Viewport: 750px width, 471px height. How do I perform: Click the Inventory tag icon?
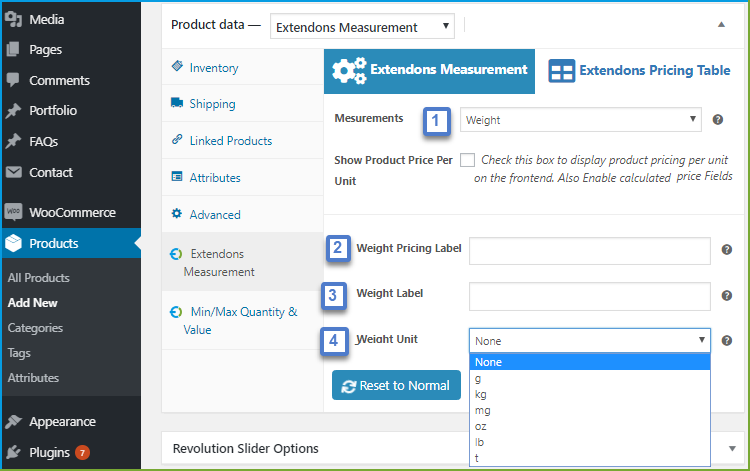(x=177, y=66)
